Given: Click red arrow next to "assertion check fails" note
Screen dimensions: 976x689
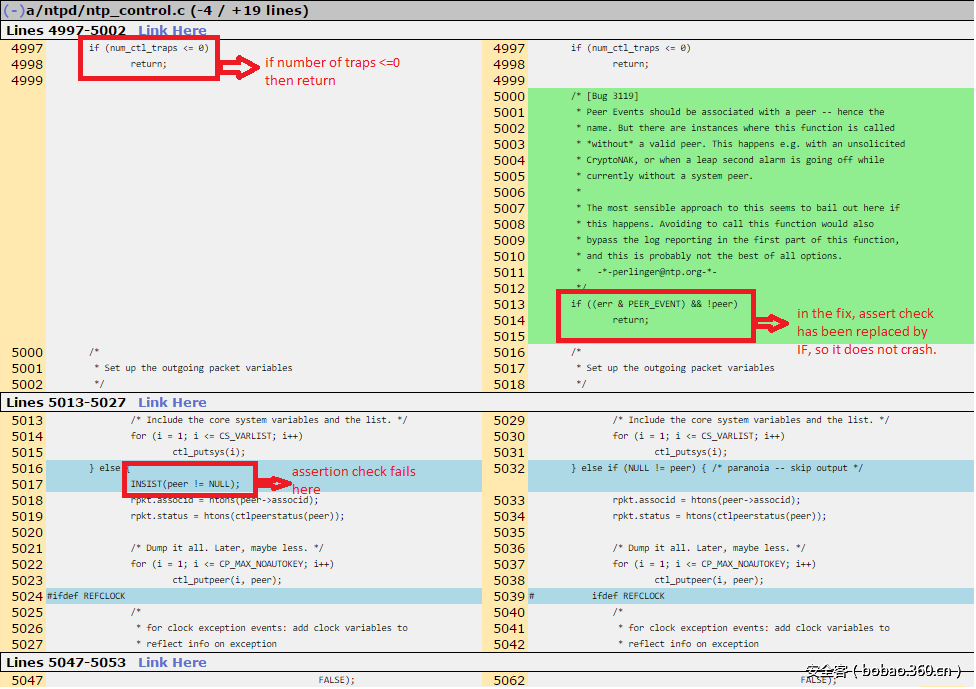Looking at the screenshot, I should [269, 481].
